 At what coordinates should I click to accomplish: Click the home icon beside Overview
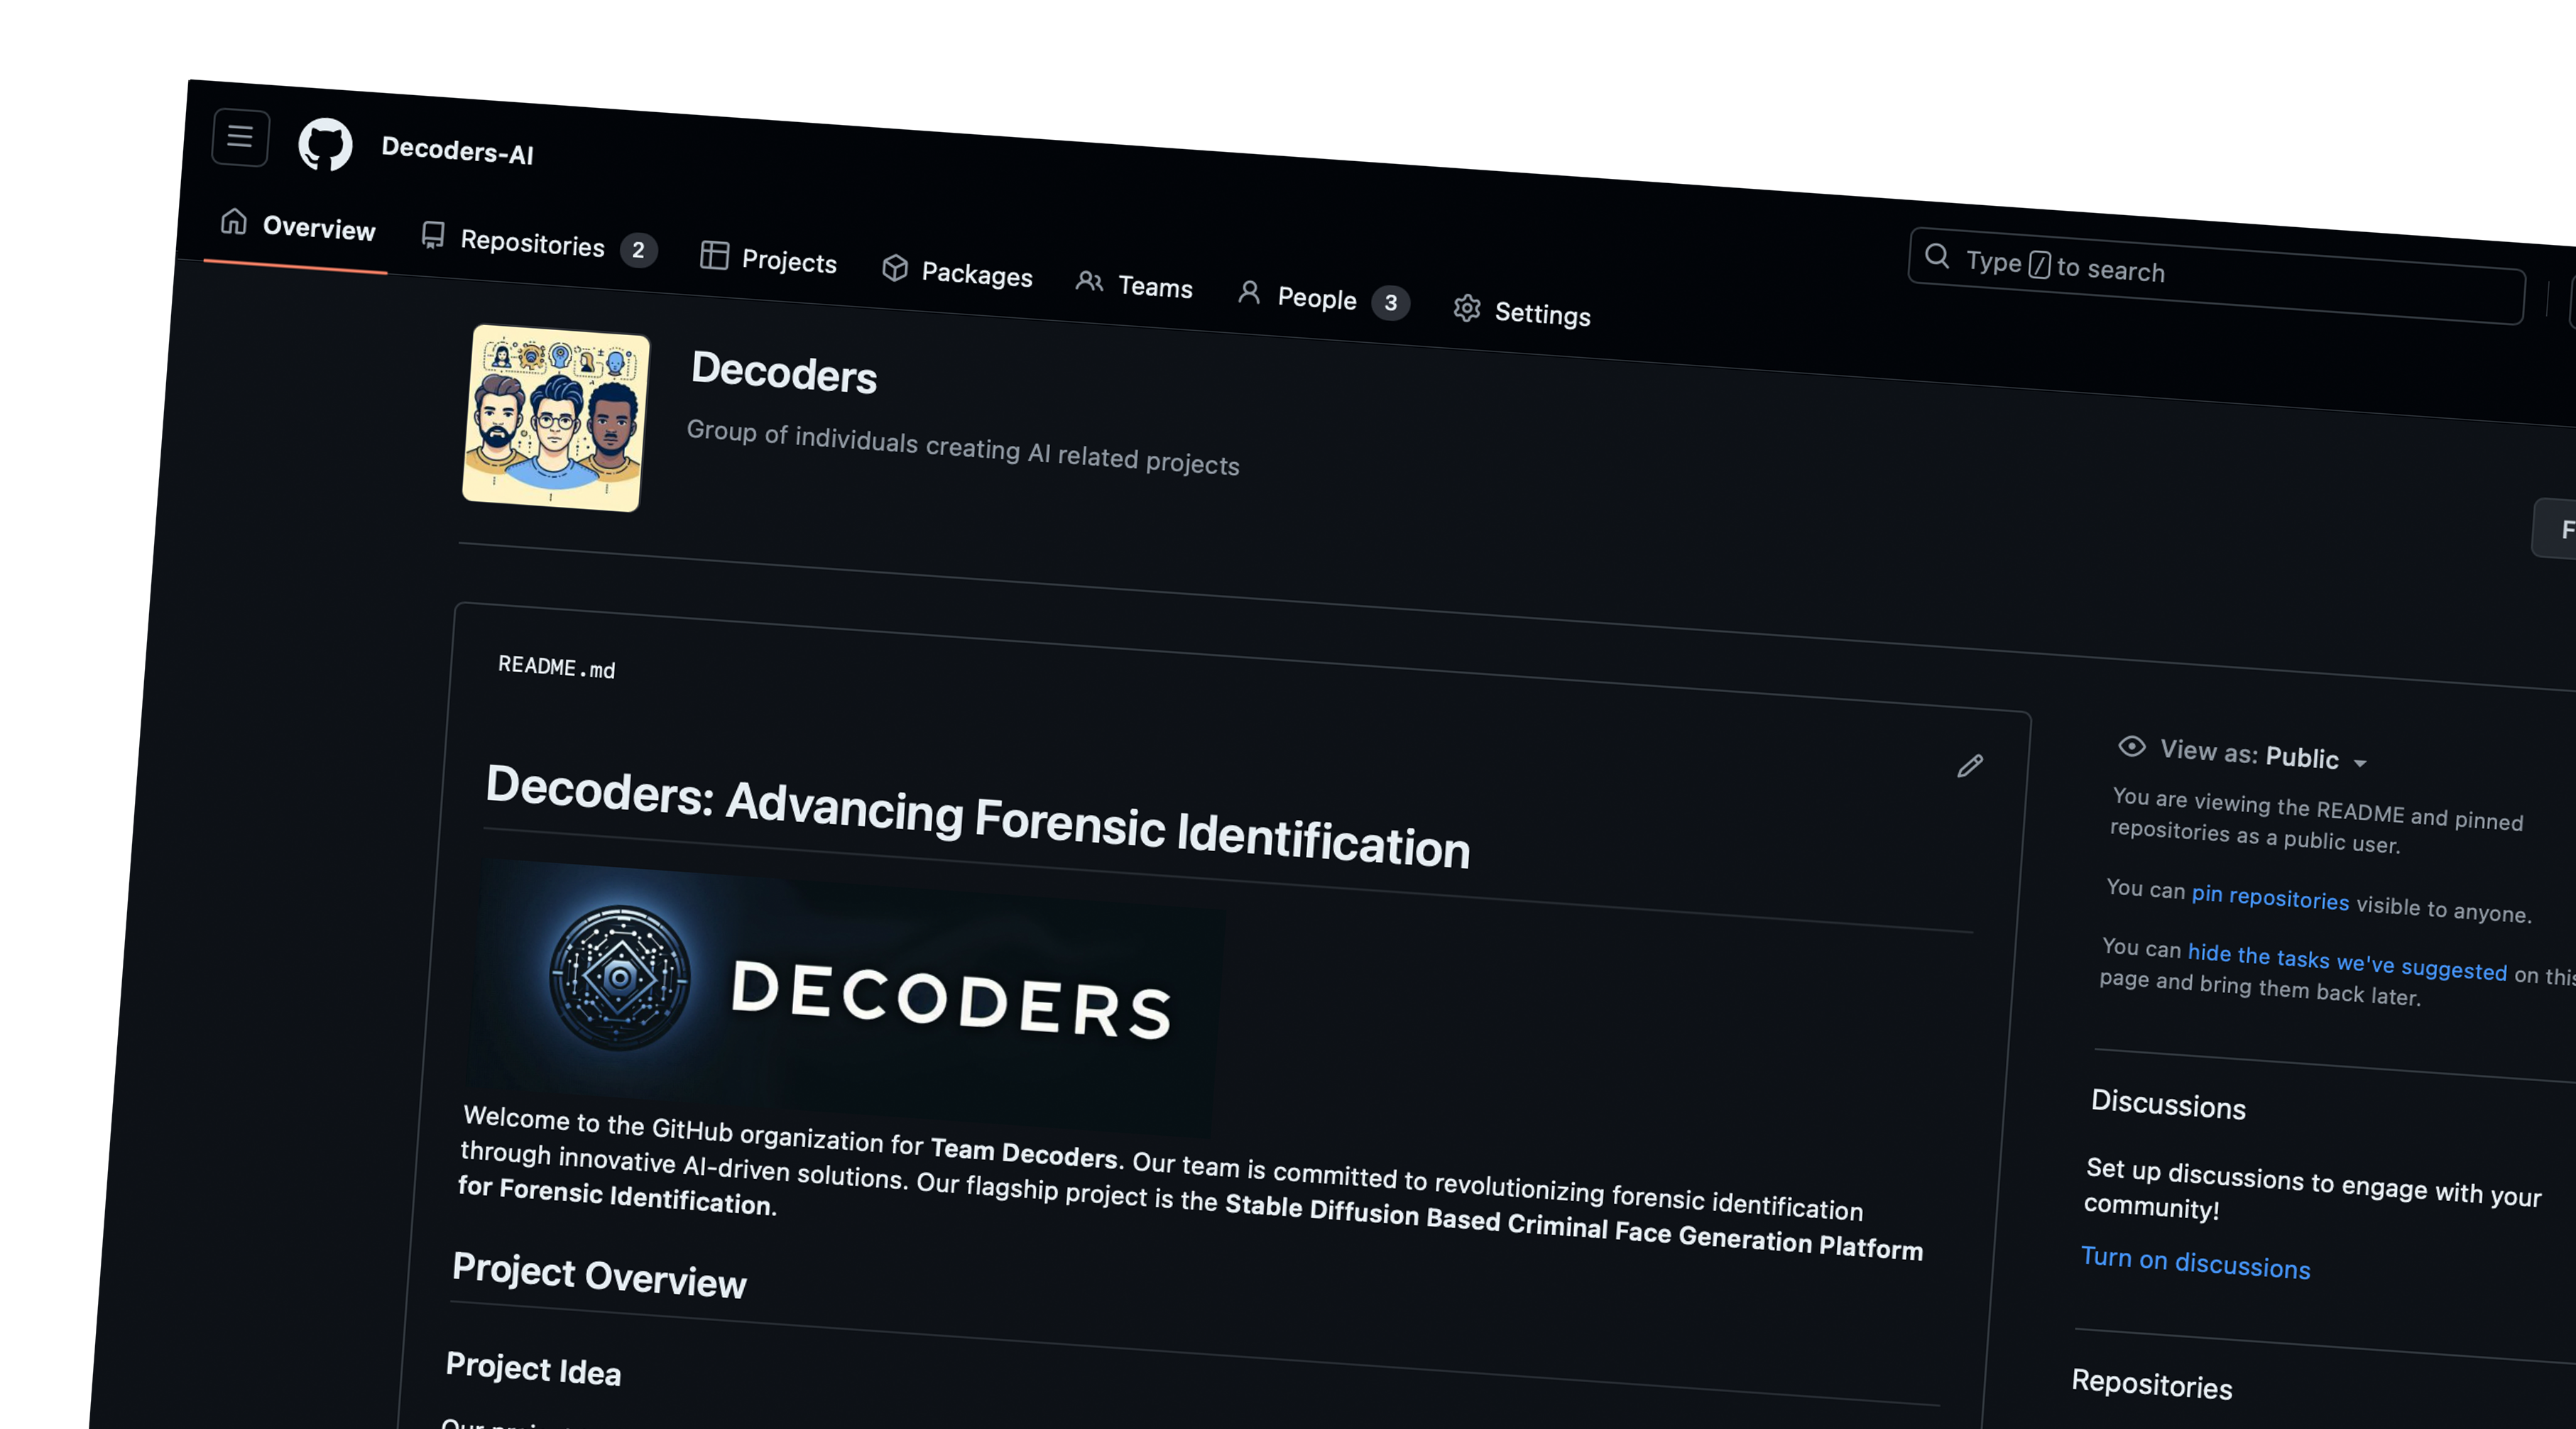(234, 221)
